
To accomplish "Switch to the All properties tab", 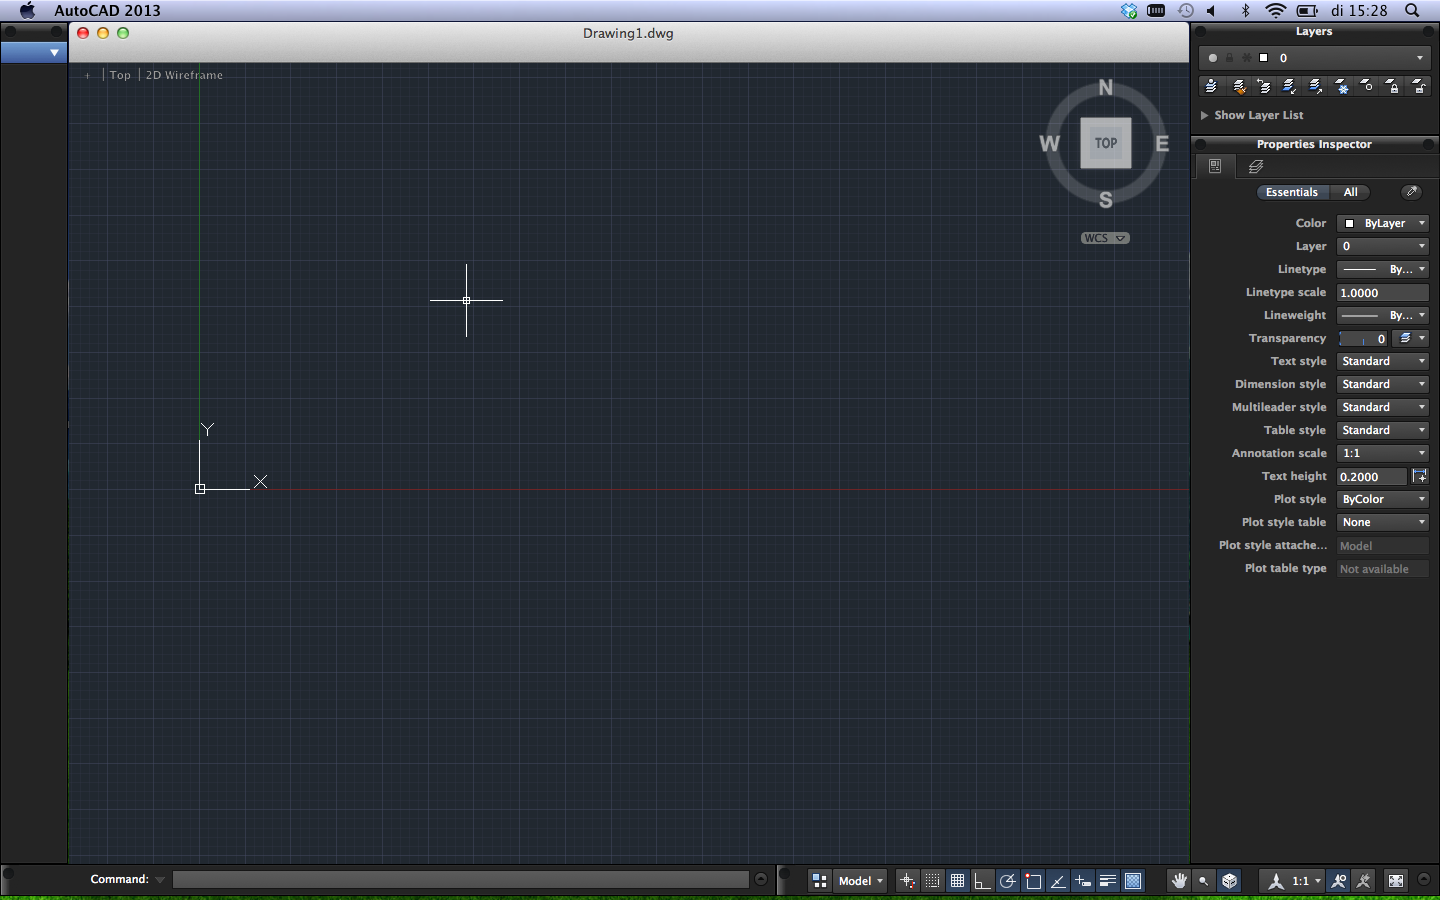I will [x=1350, y=192].
